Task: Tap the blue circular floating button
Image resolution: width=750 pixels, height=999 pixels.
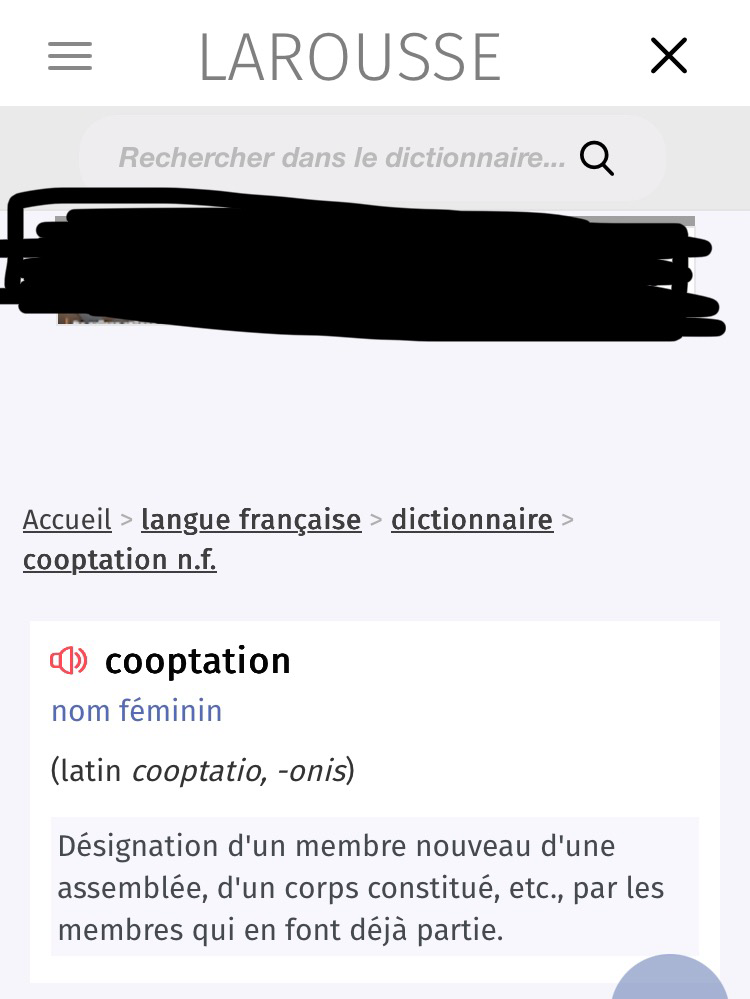Action: 670,980
